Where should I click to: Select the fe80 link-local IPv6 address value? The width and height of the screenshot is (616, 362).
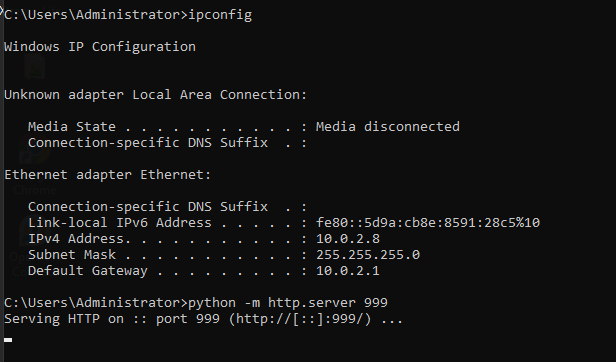[x=428, y=223]
